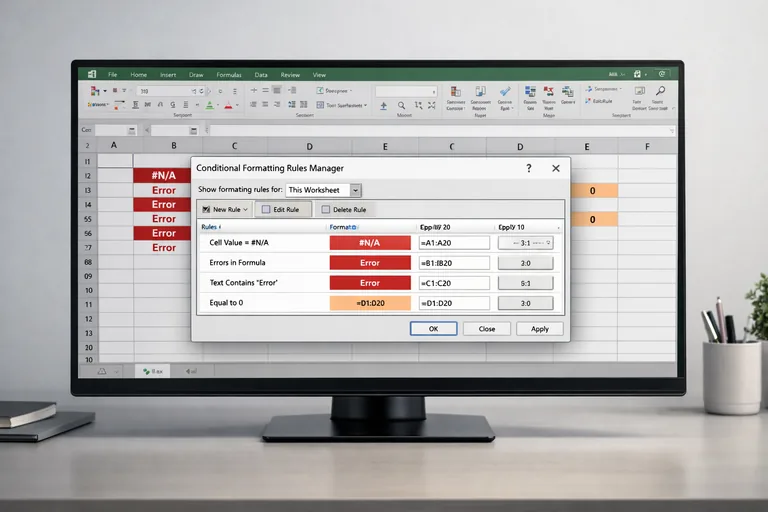
Task: Apply the green fill color icon
Action: pyautogui.click(x=210, y=105)
